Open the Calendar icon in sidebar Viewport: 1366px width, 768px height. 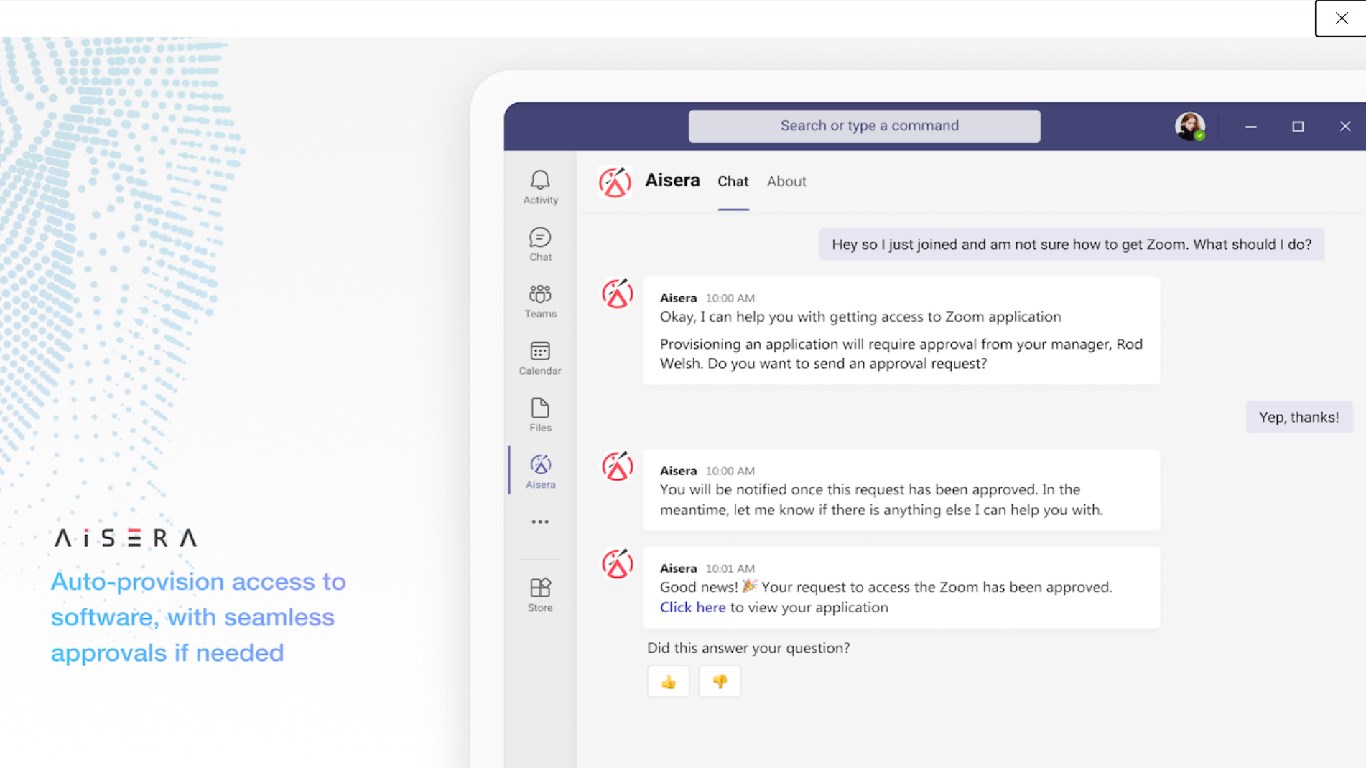coord(540,358)
